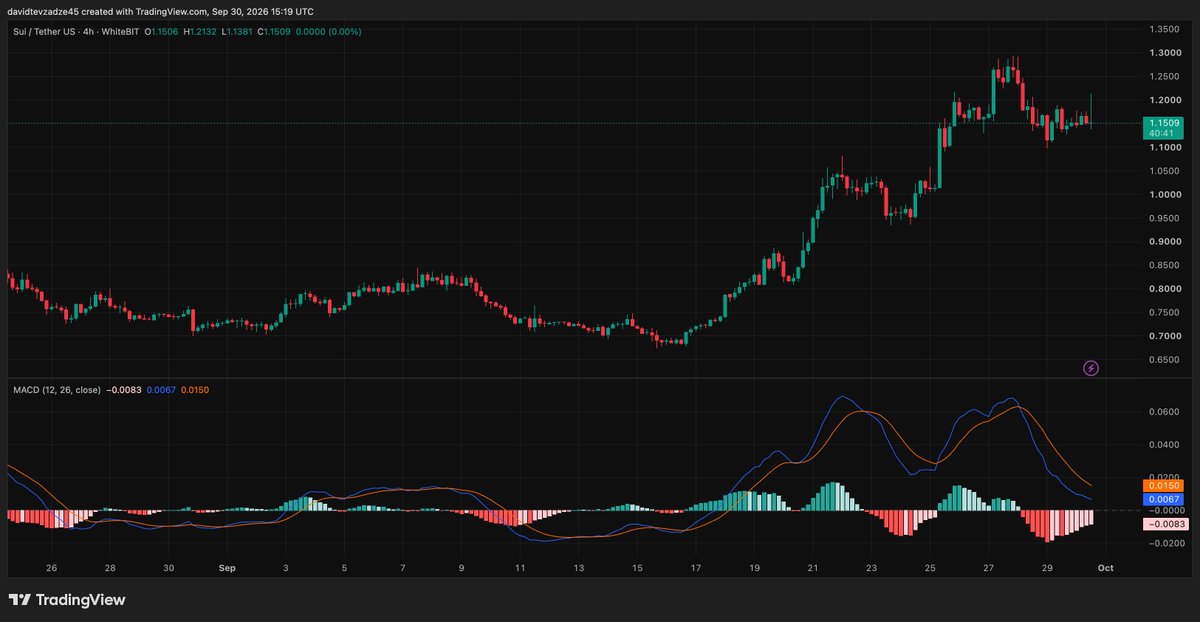Viewport: 1200px width, 622px height.
Task: Click the 1.0500 price axis label
Action: point(1162,171)
